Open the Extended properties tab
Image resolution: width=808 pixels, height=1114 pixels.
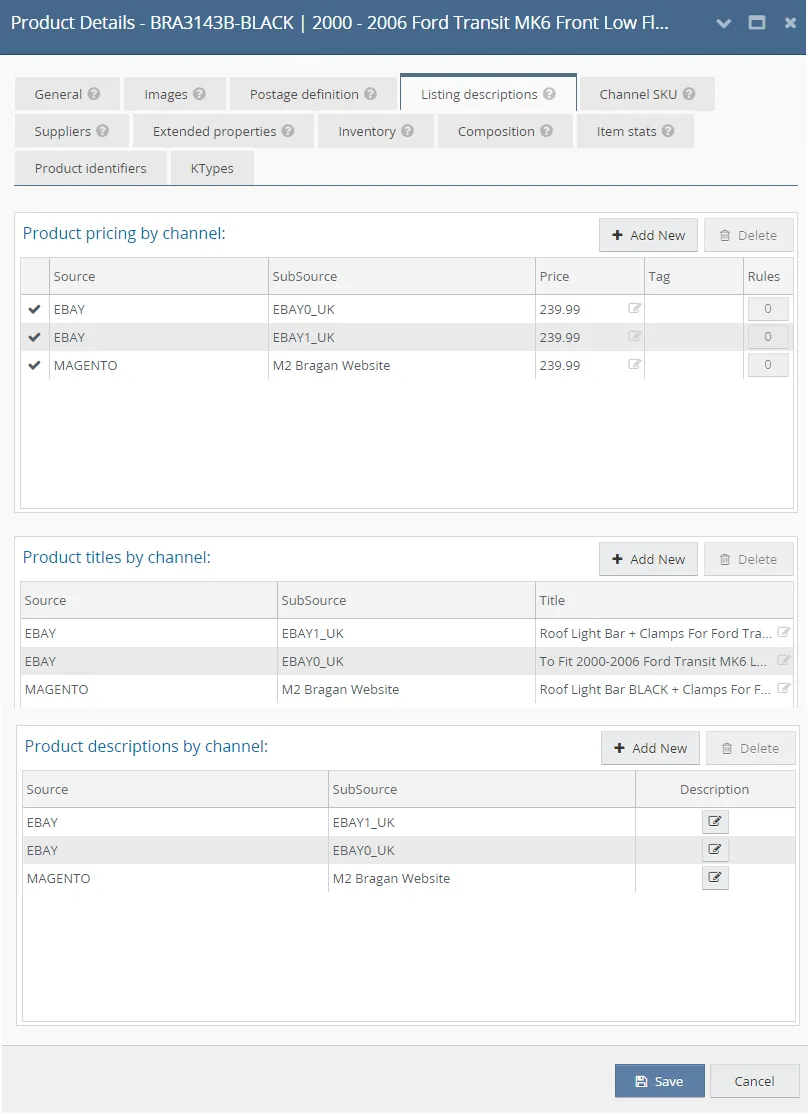[x=223, y=131]
